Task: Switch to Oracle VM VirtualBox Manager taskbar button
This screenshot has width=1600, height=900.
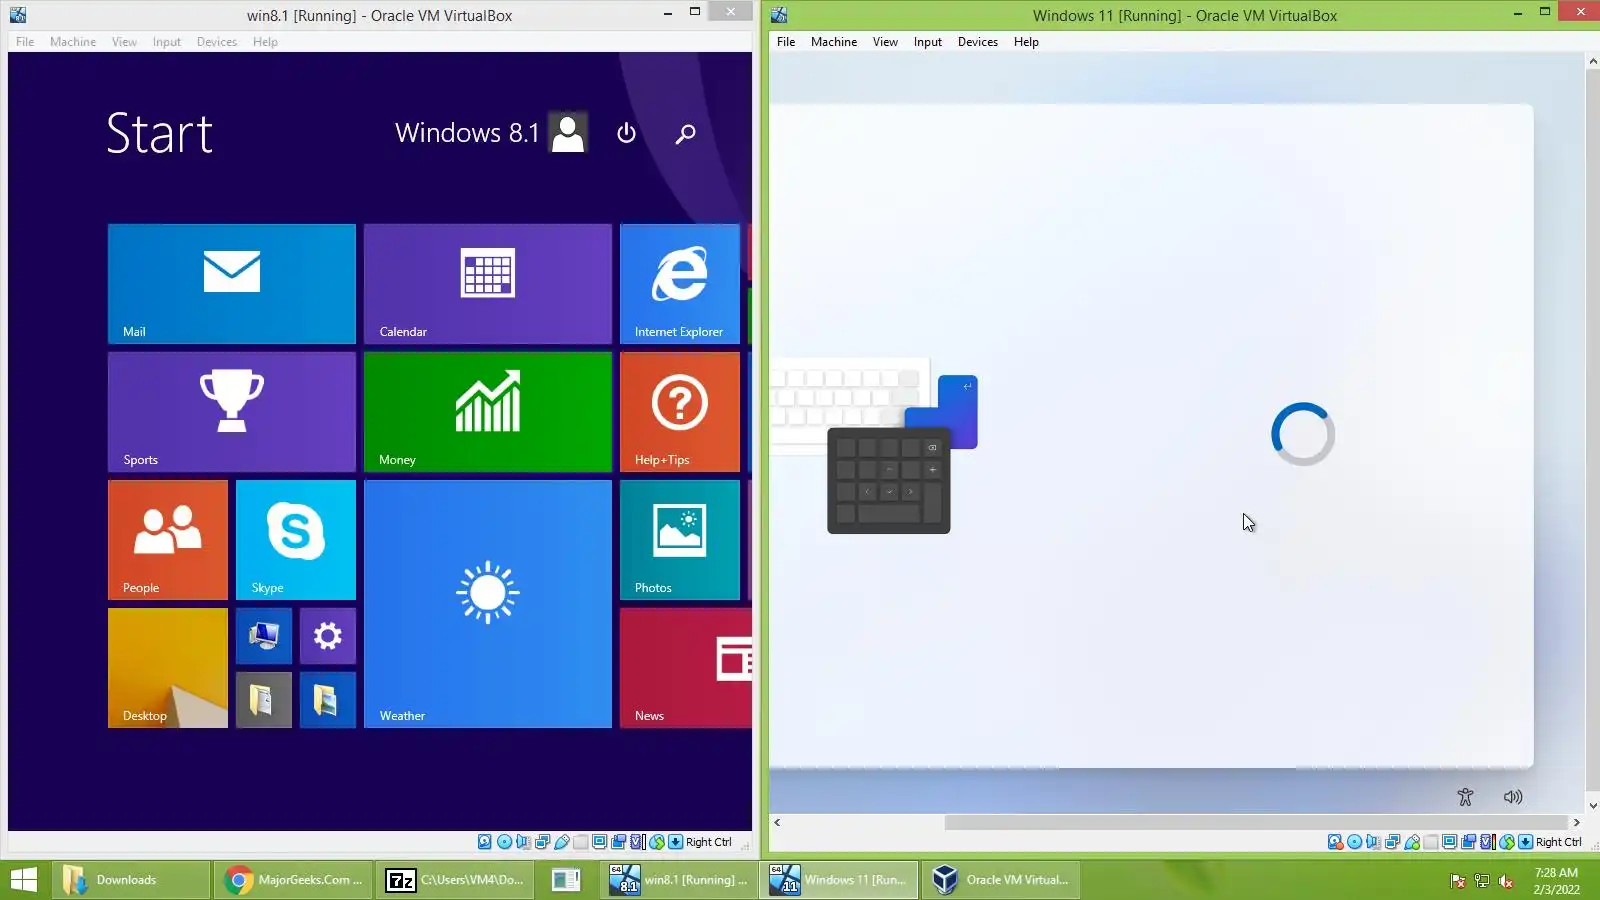Action: (x=1001, y=880)
